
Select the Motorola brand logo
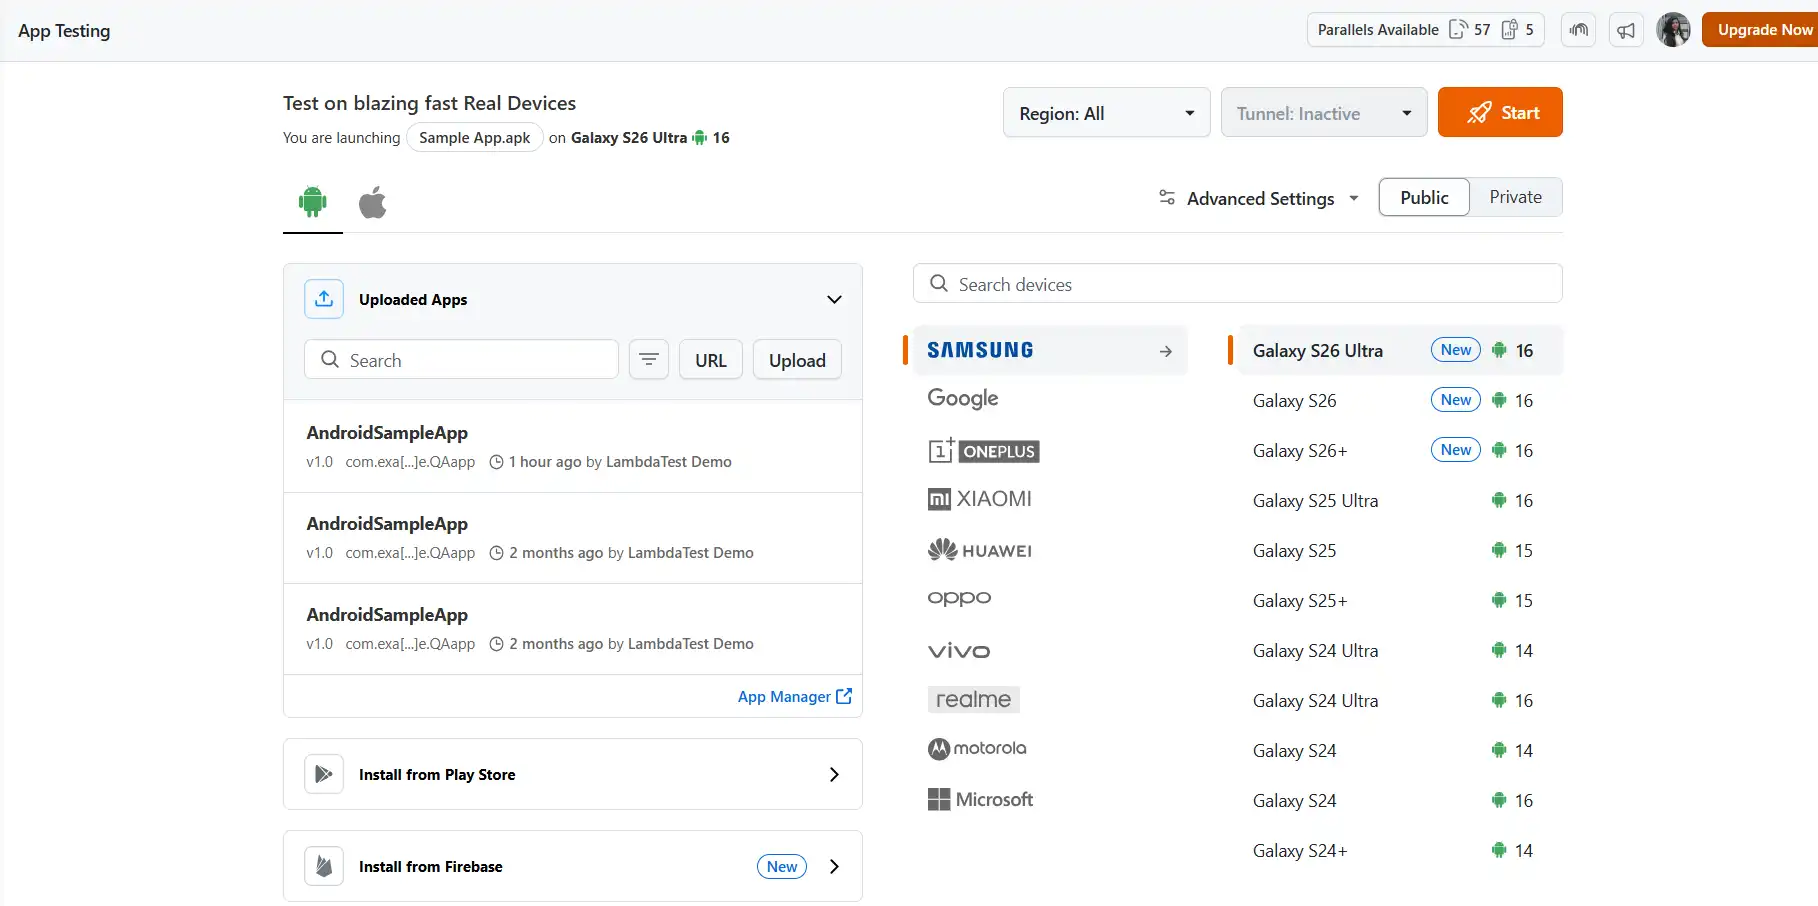tap(977, 748)
